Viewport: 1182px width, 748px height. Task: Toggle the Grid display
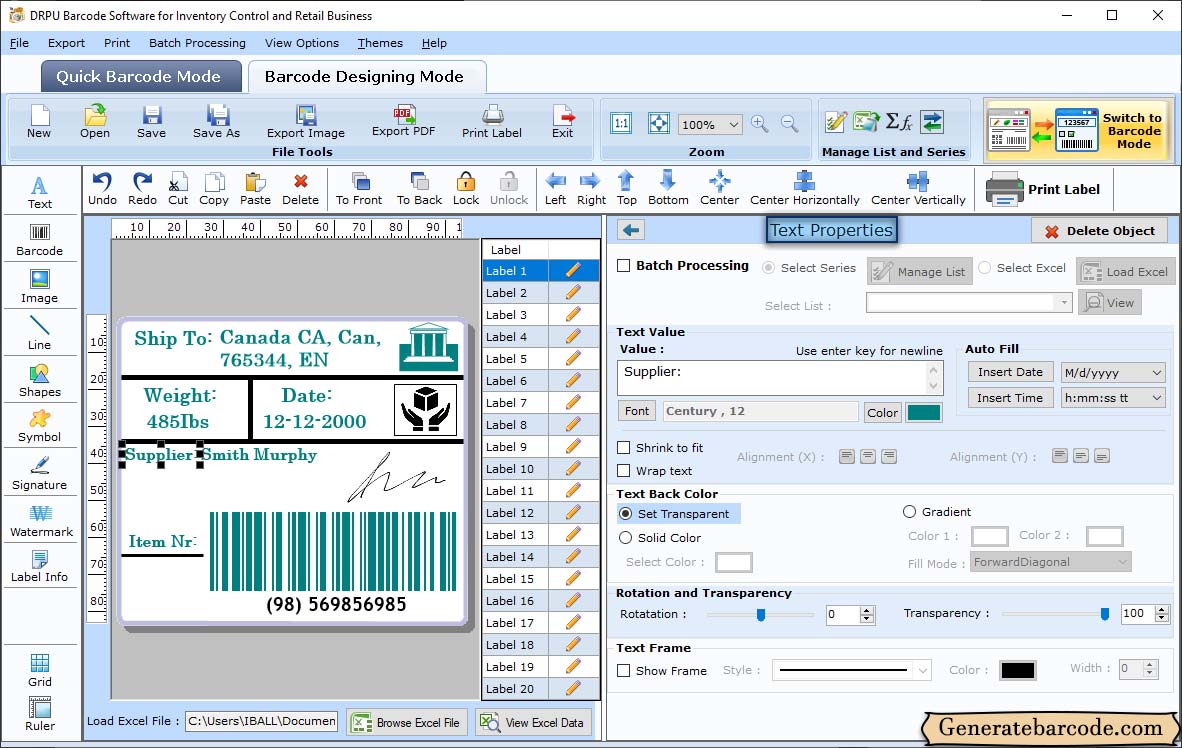39,670
